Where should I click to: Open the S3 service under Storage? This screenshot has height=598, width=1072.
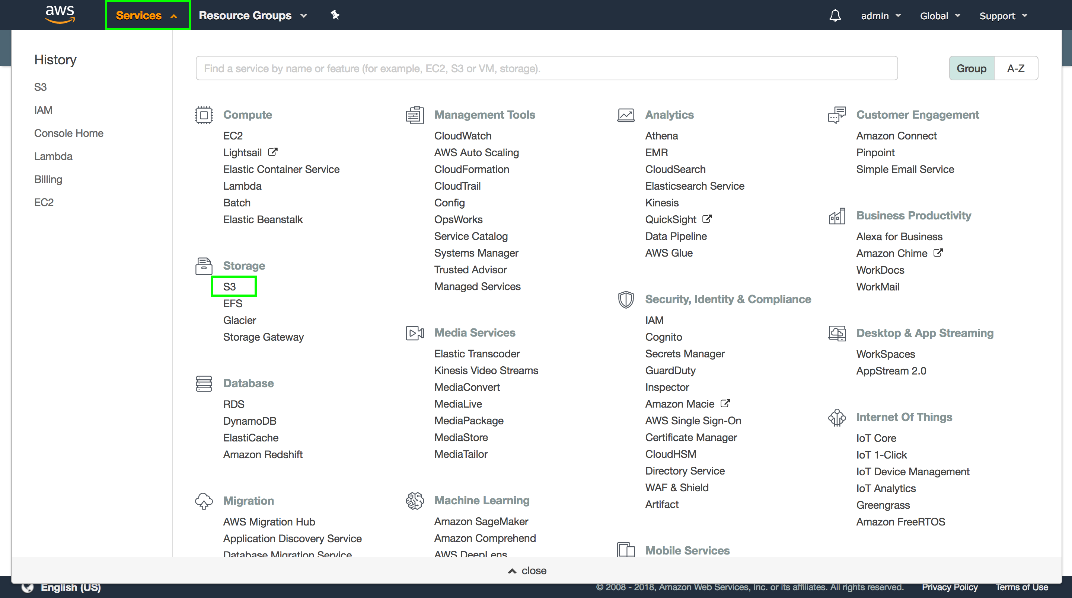pos(230,287)
